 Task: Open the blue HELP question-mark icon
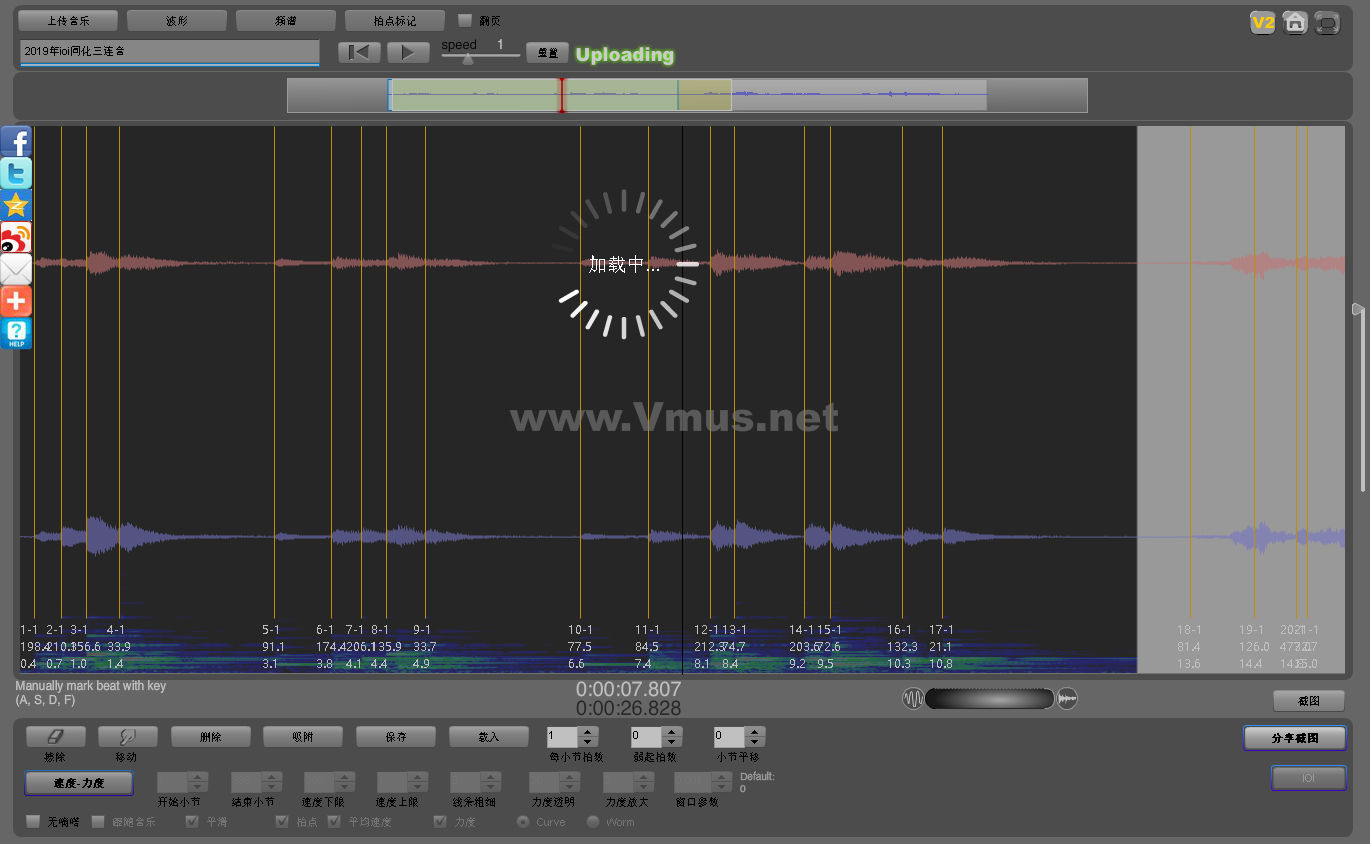tap(16, 333)
